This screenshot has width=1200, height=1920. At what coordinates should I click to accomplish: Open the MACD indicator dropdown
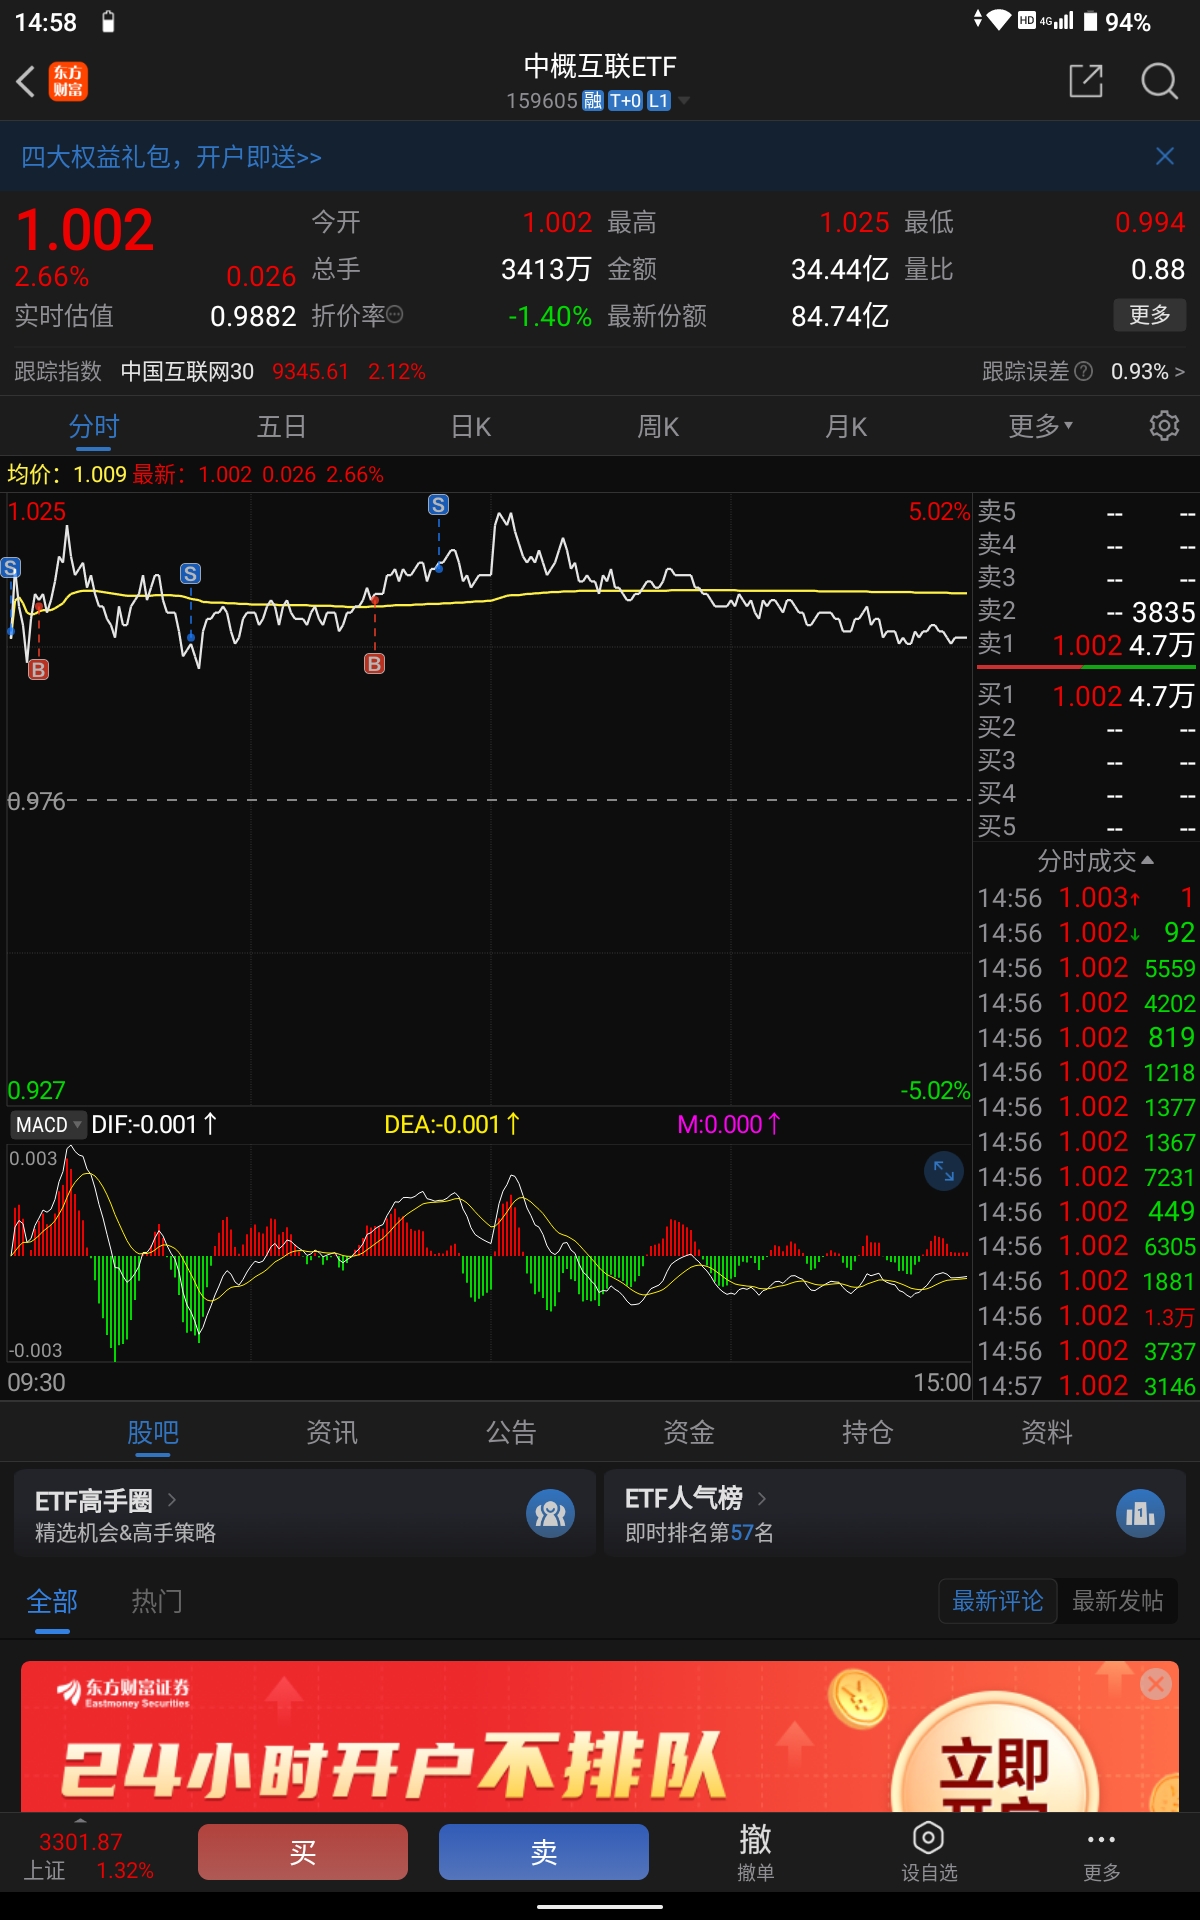tap(48, 1125)
